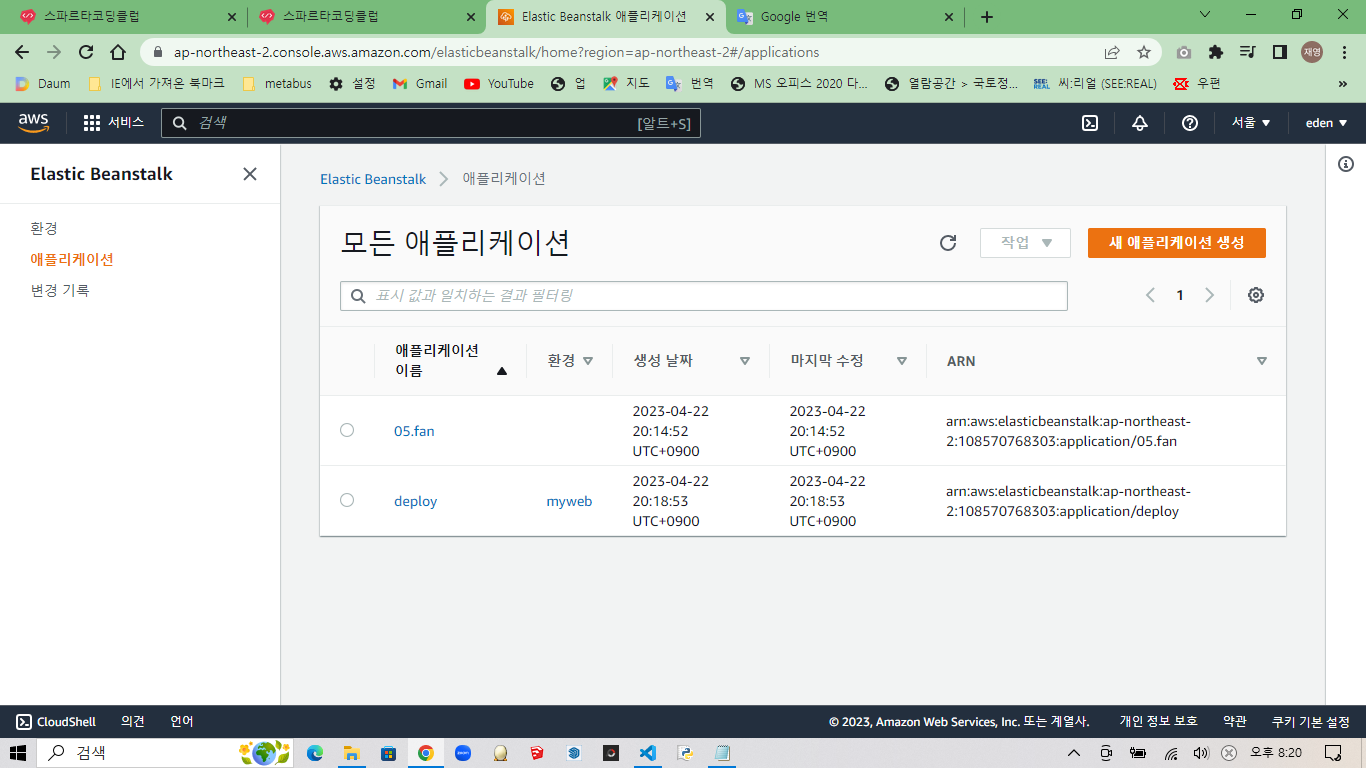This screenshot has width=1366, height=768.
Task: Go to previous page of applications
Action: click(x=1150, y=295)
